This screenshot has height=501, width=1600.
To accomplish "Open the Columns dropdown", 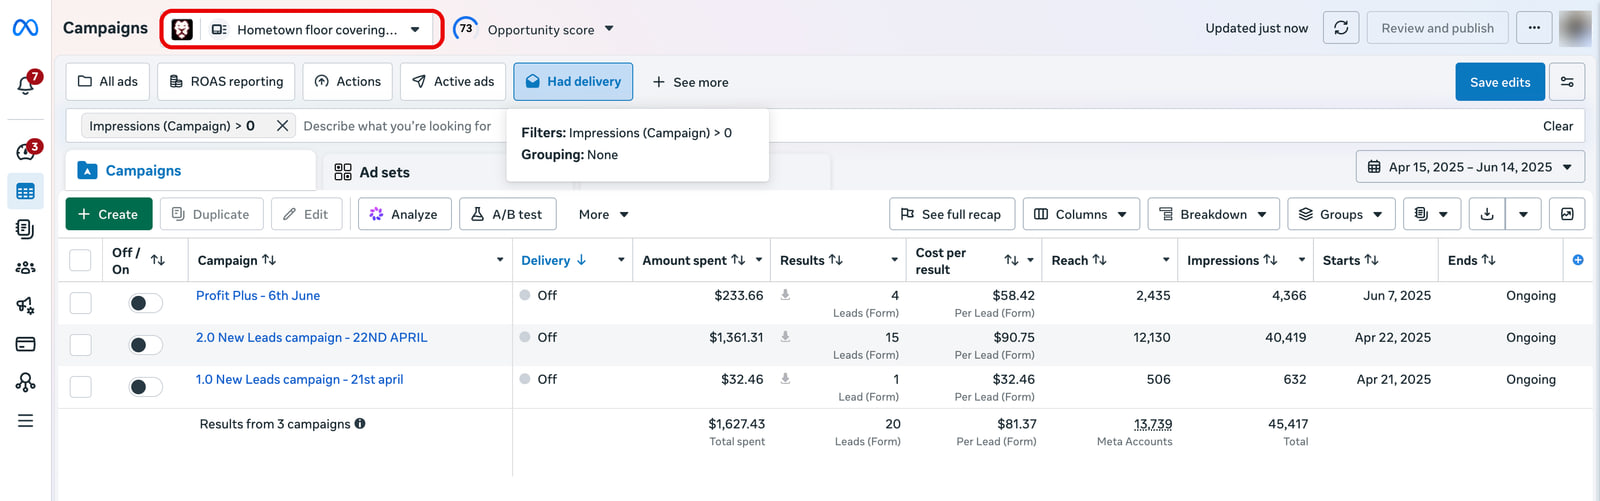I will [1080, 214].
